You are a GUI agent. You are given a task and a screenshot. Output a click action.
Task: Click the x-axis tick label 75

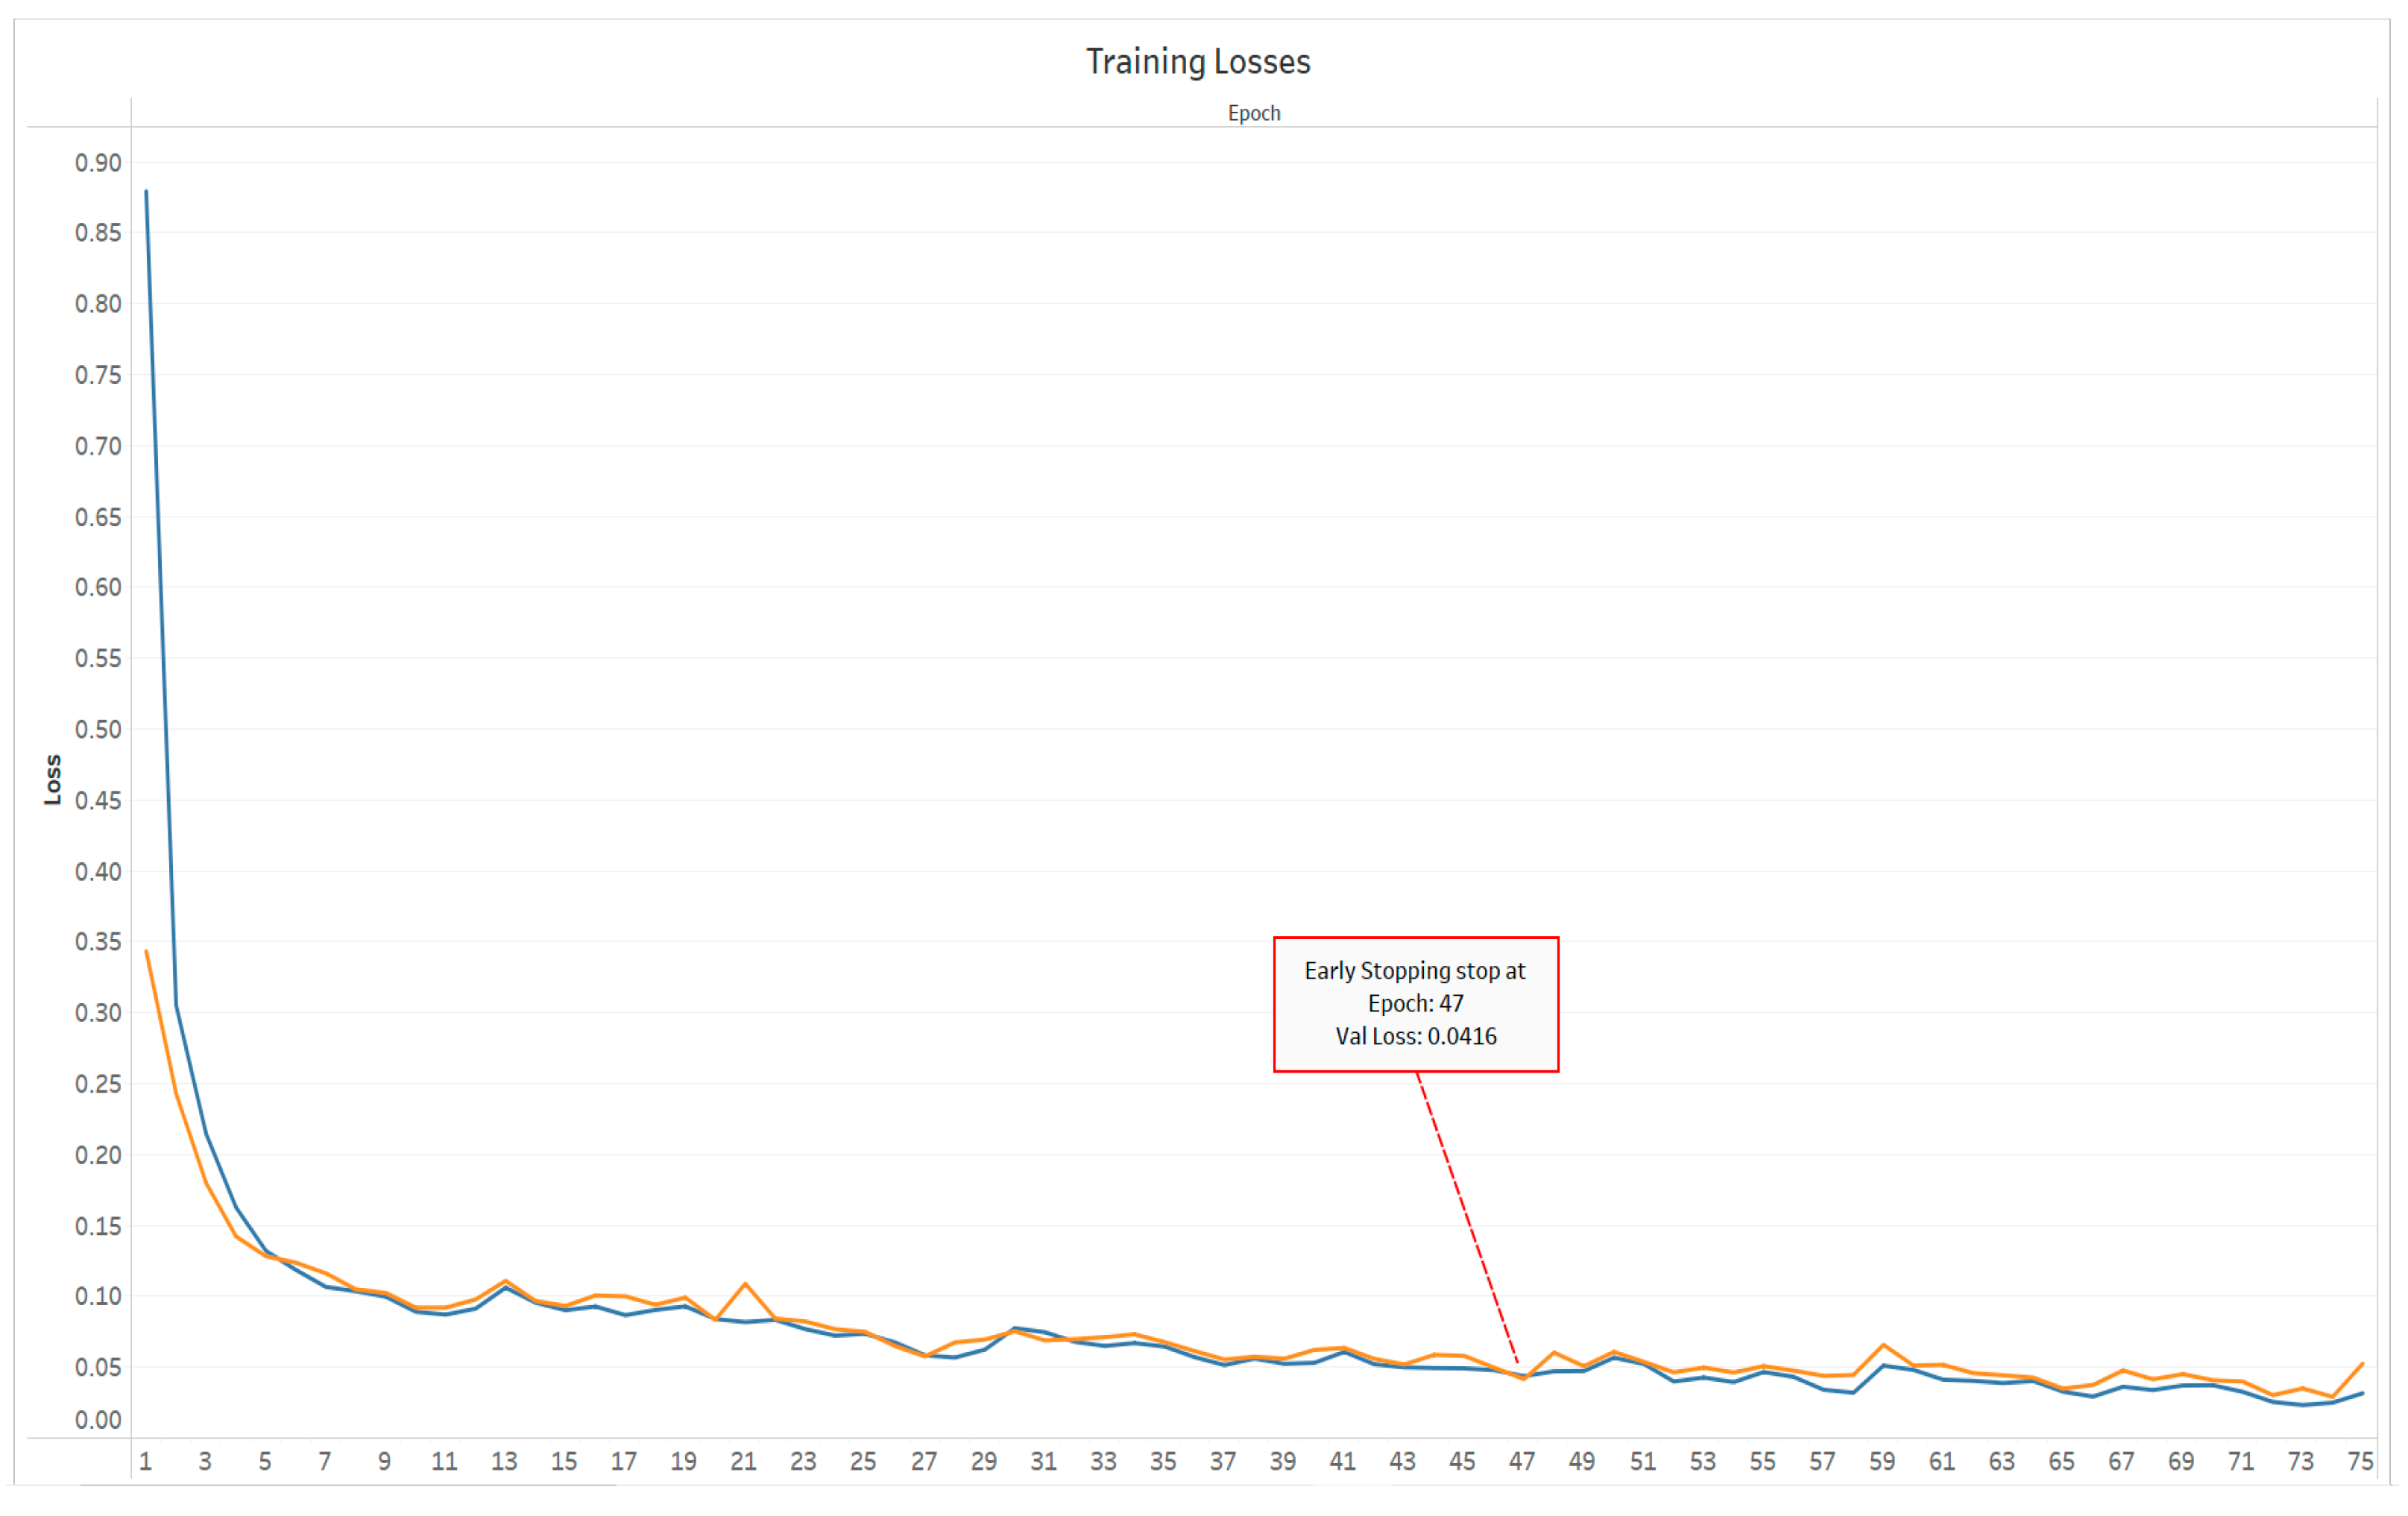click(2359, 1461)
